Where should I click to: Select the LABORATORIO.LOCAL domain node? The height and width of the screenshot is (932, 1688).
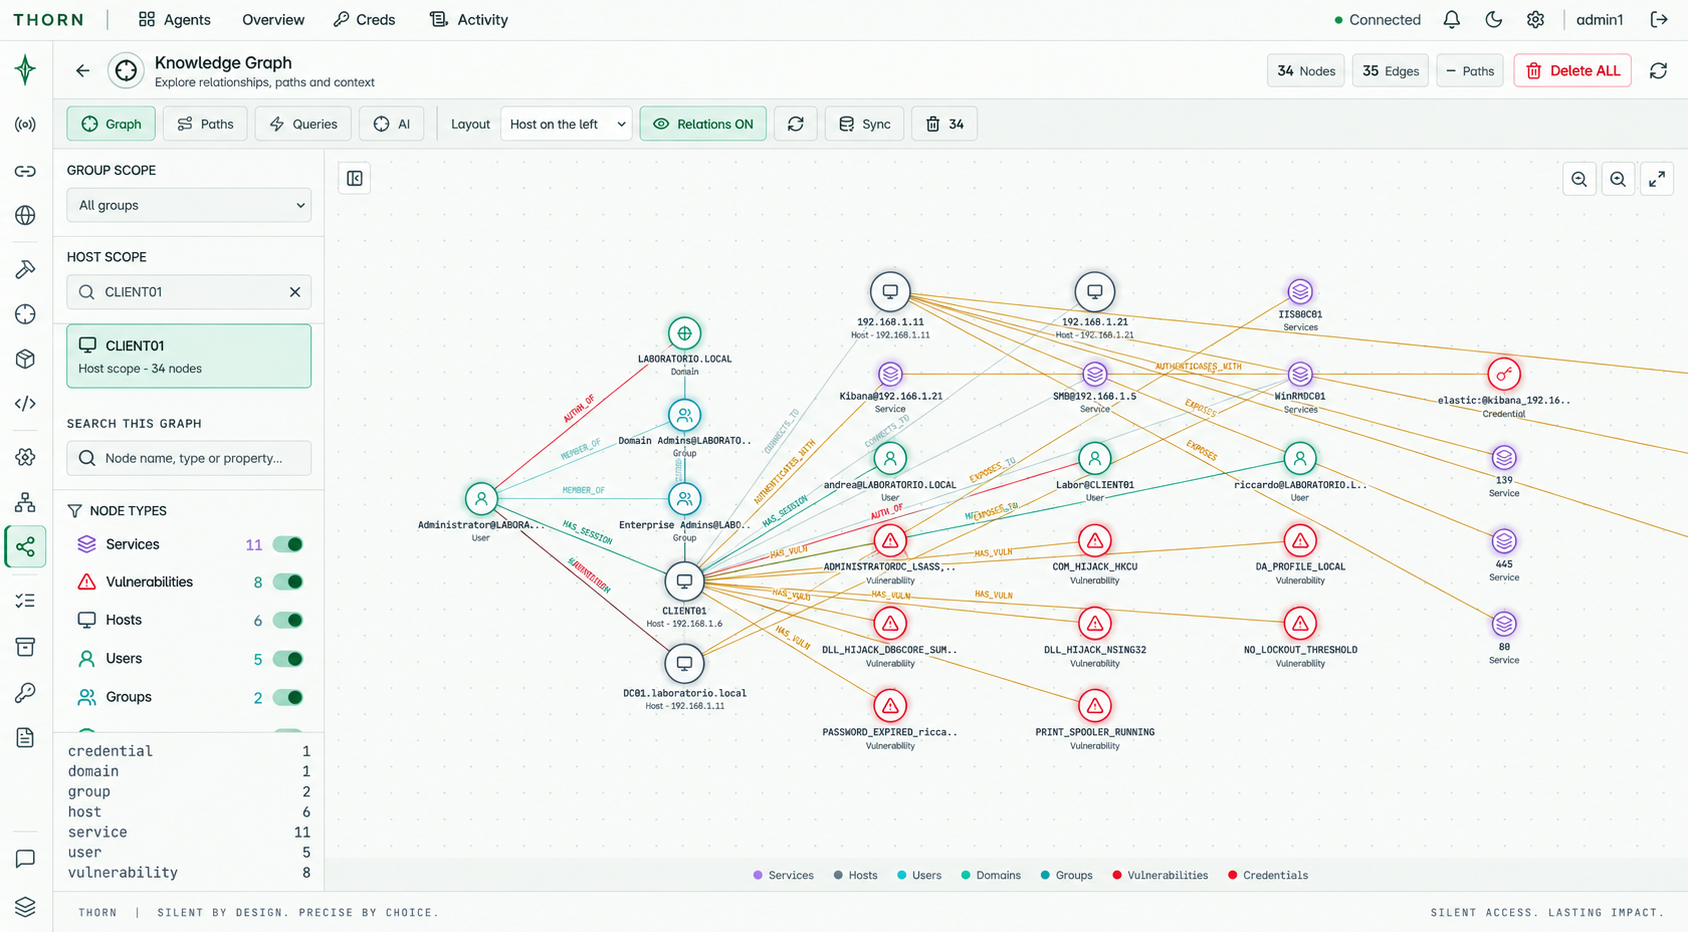pos(684,333)
